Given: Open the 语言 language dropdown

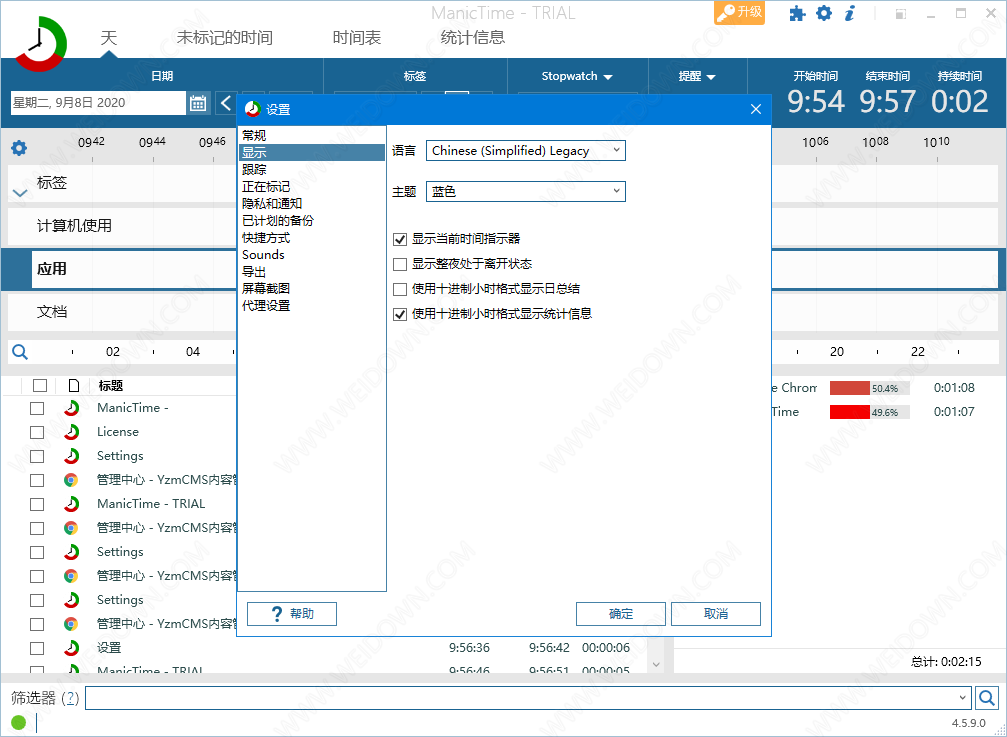Looking at the screenshot, I should (525, 151).
